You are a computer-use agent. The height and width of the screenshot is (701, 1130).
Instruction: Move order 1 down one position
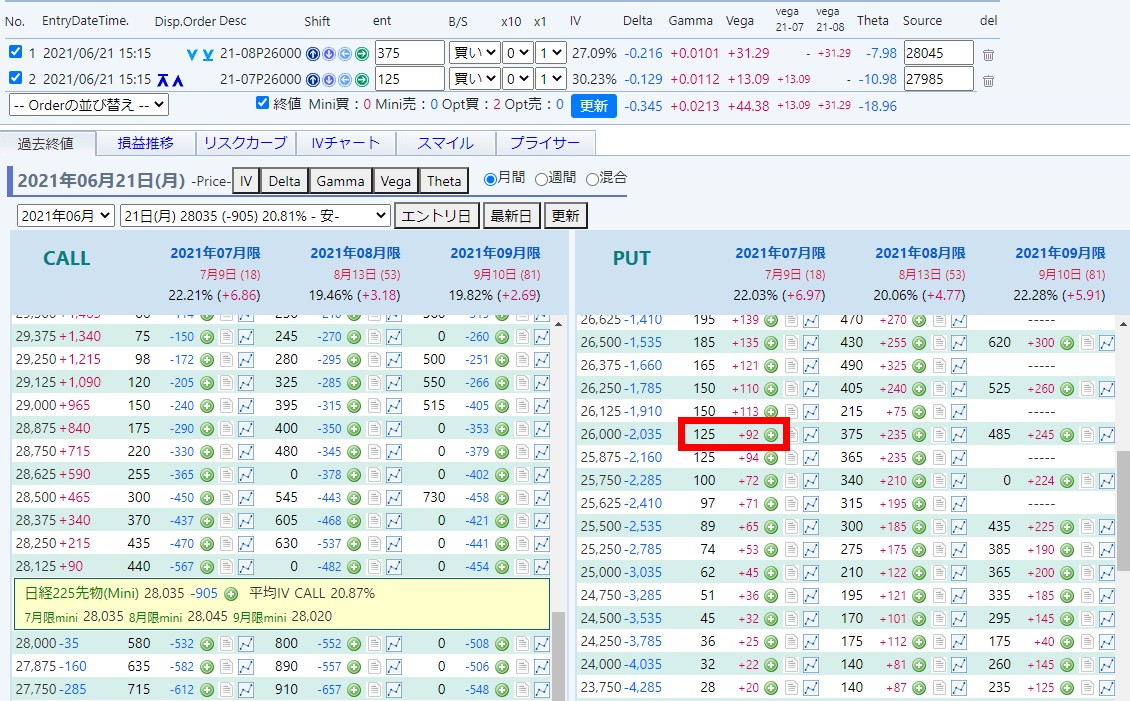tap(192, 54)
